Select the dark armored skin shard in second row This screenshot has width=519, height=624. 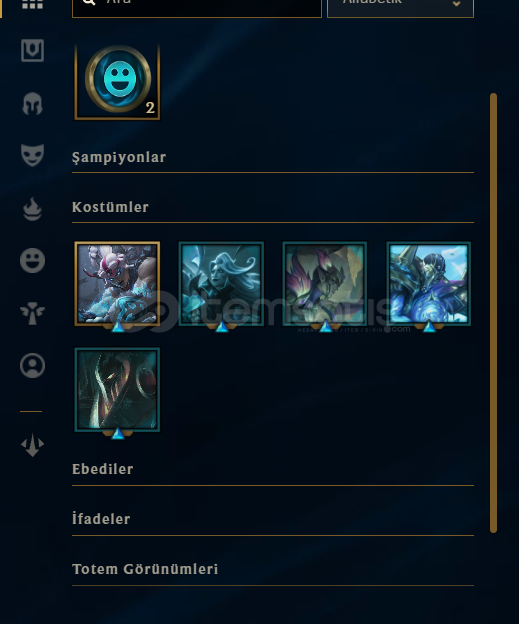pos(117,390)
